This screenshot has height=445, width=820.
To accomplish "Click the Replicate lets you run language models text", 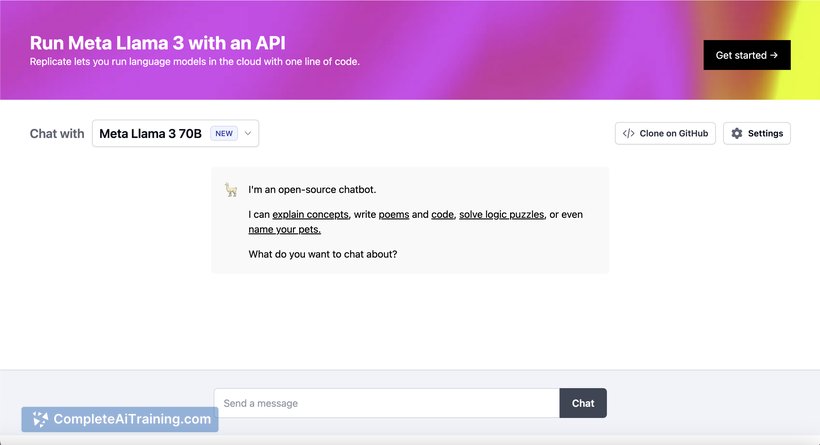I will pyautogui.click(x=195, y=62).
